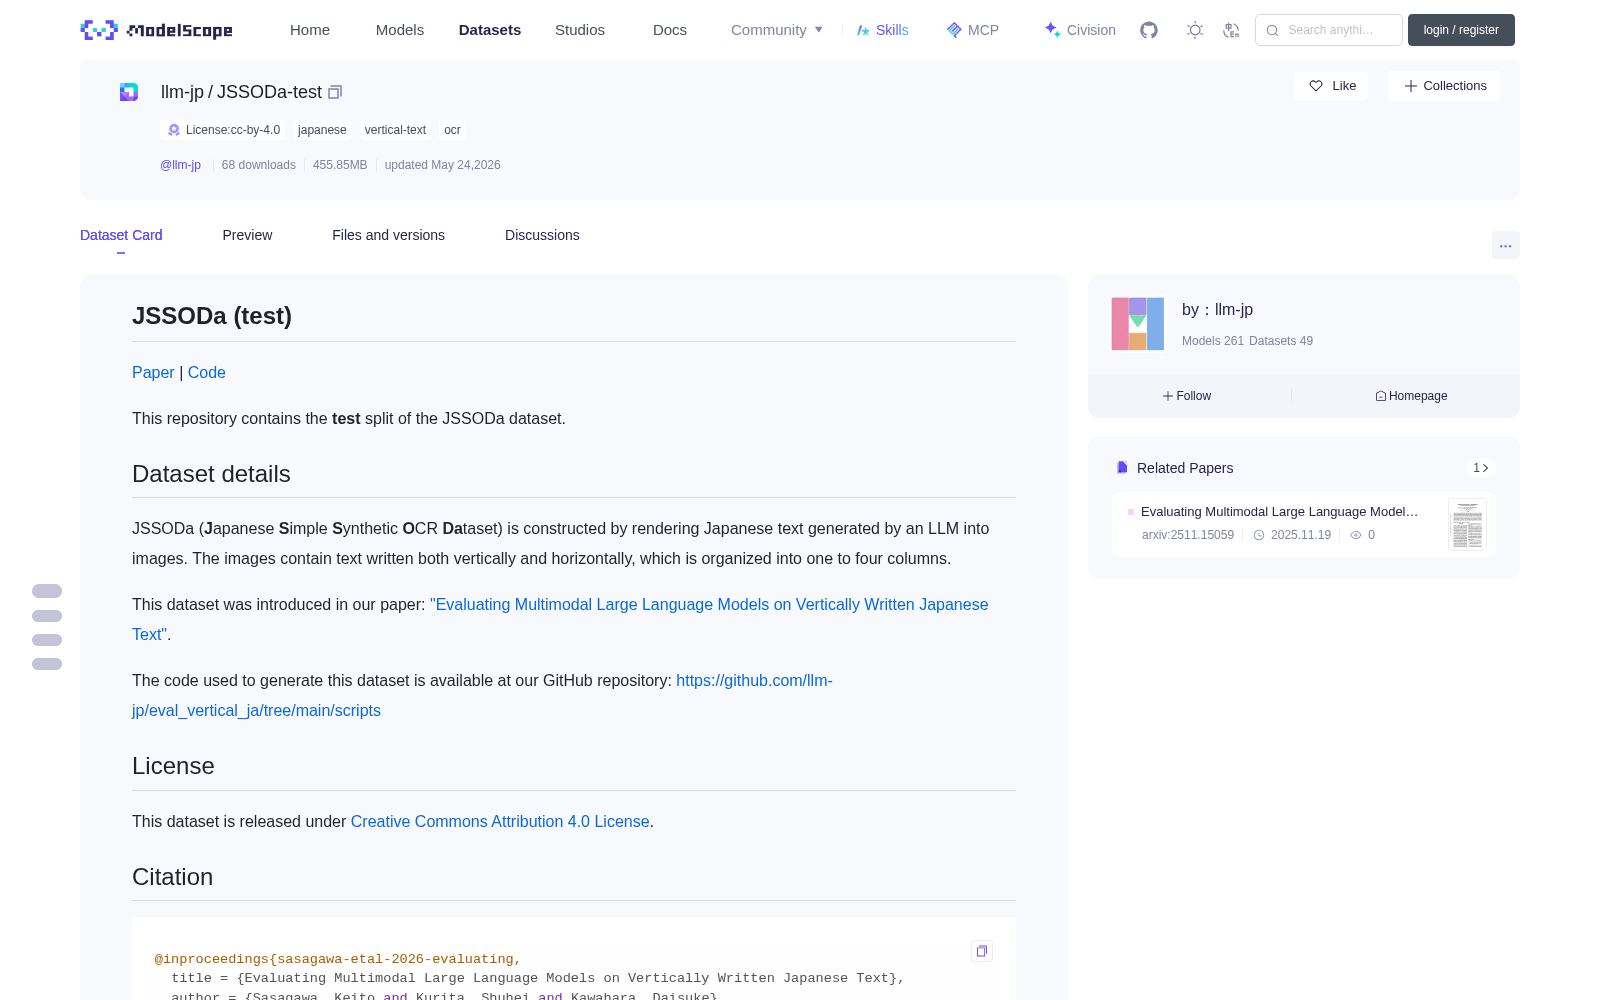Expand Related Papers count arrow
This screenshot has width=1600, height=1000.
pos(1481,468)
